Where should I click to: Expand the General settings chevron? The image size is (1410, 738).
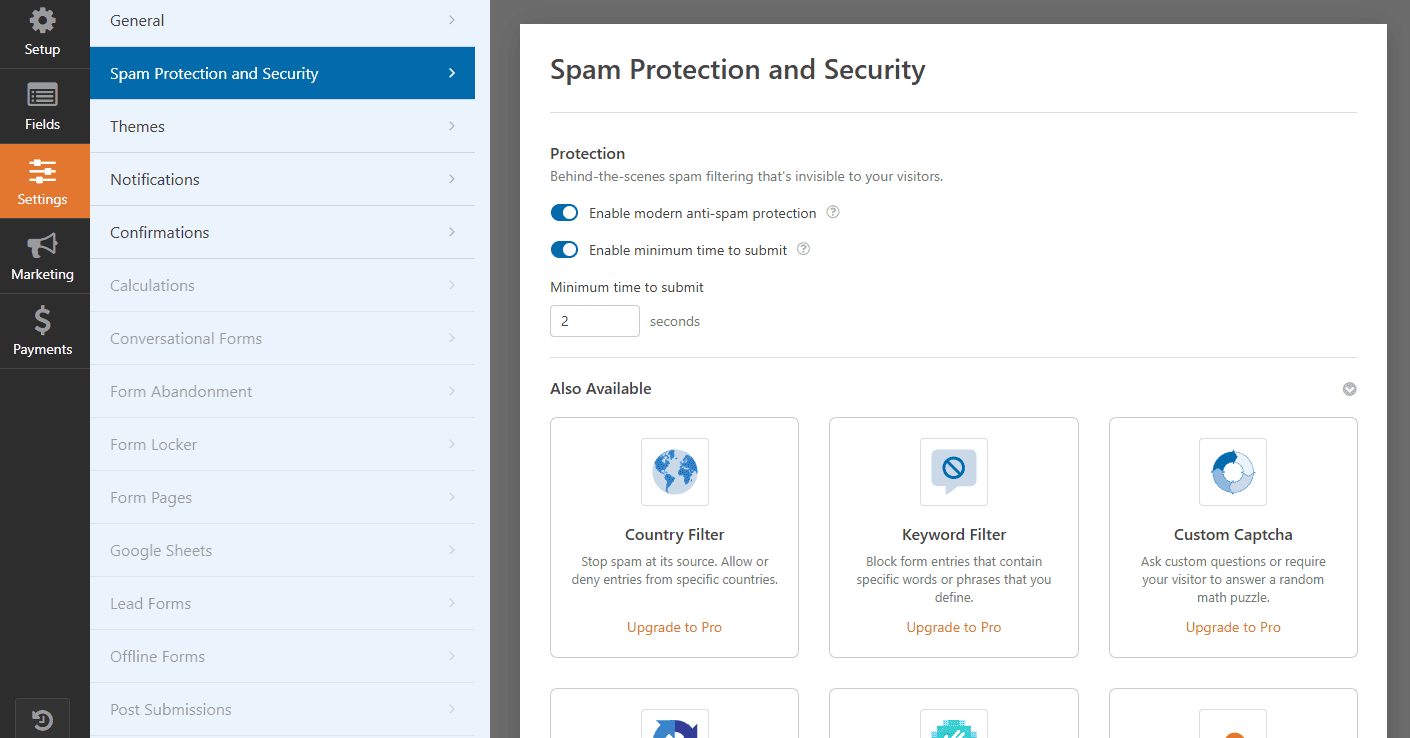click(x=452, y=20)
